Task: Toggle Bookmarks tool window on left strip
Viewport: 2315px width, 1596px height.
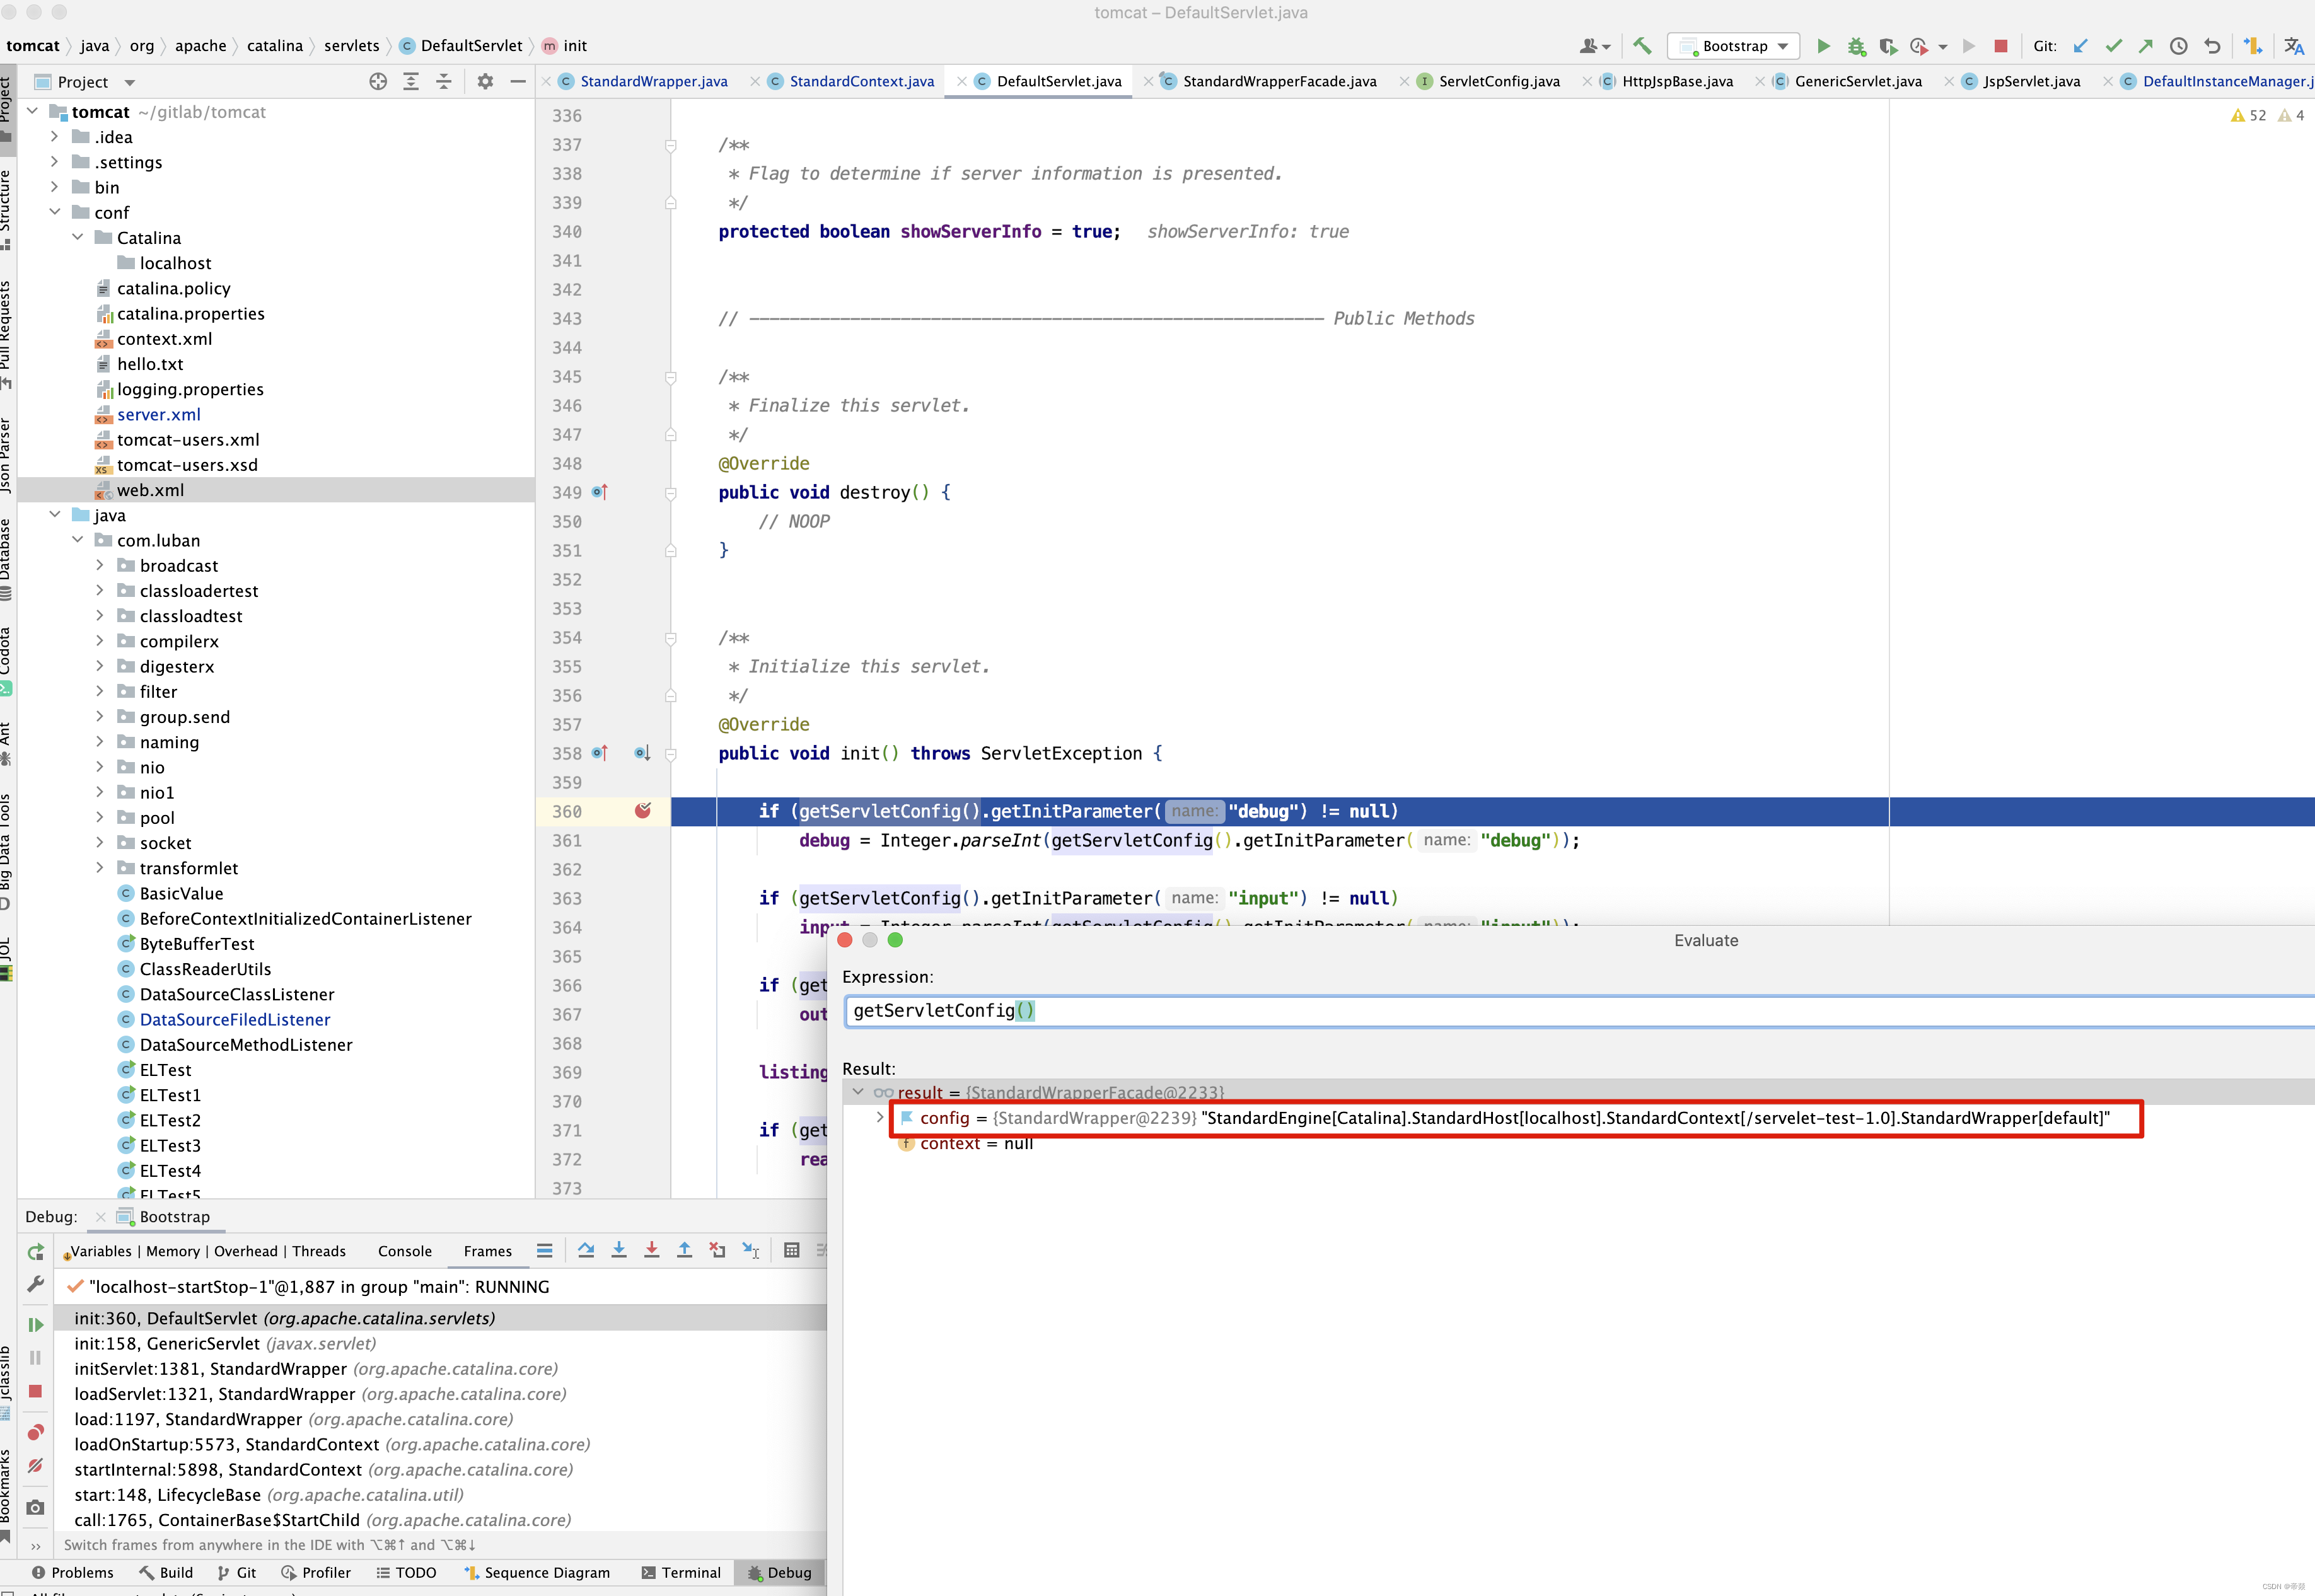Action: click(x=7, y=1496)
